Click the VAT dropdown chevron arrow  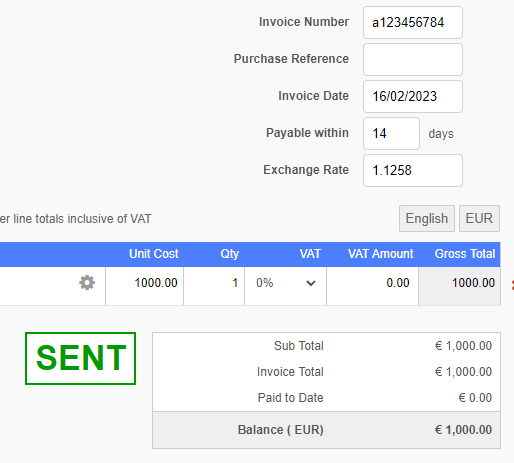click(x=311, y=283)
